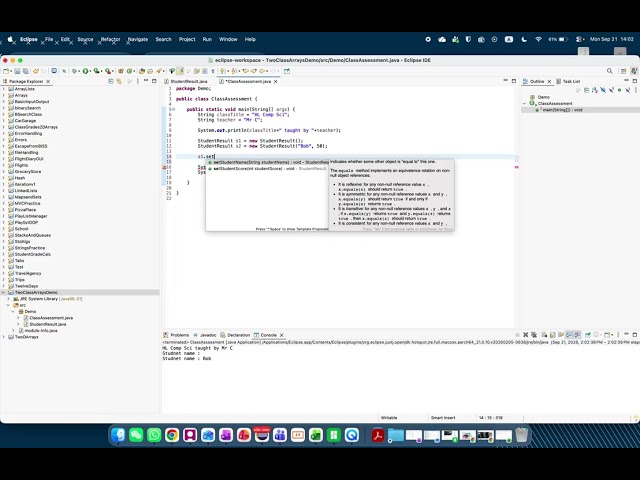Expand the TwoDArrays project
Viewport: 640px width, 480px height.
click(4, 337)
